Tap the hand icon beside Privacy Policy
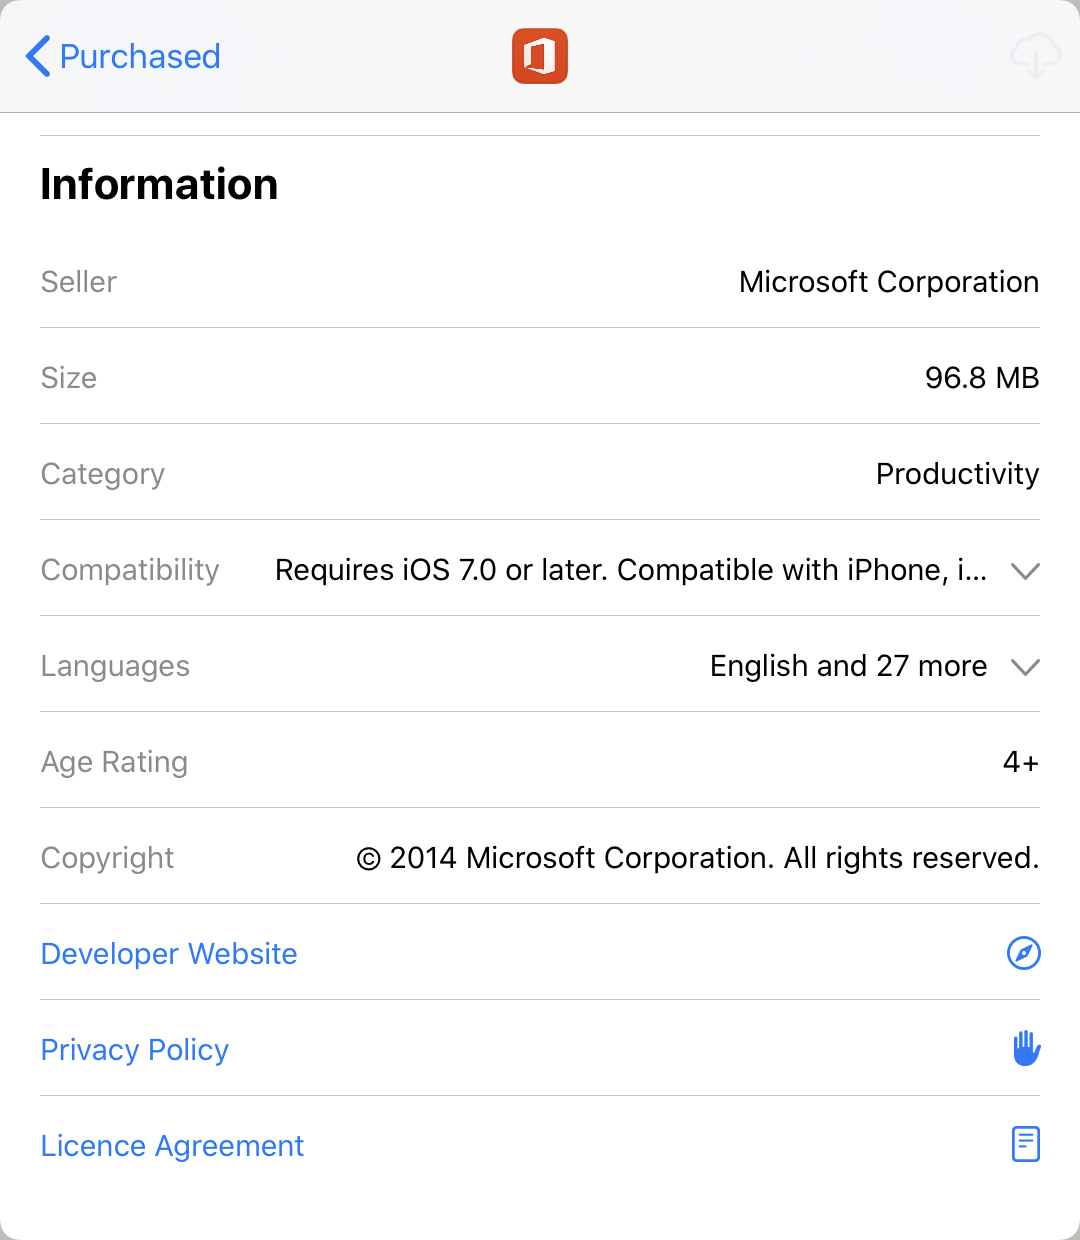Viewport: 1080px width, 1240px height. pyautogui.click(x=1026, y=1049)
